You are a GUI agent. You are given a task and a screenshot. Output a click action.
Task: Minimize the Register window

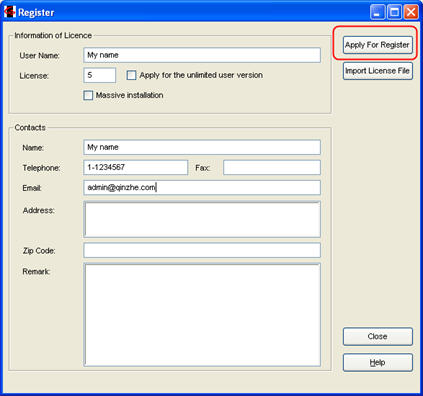click(x=377, y=12)
